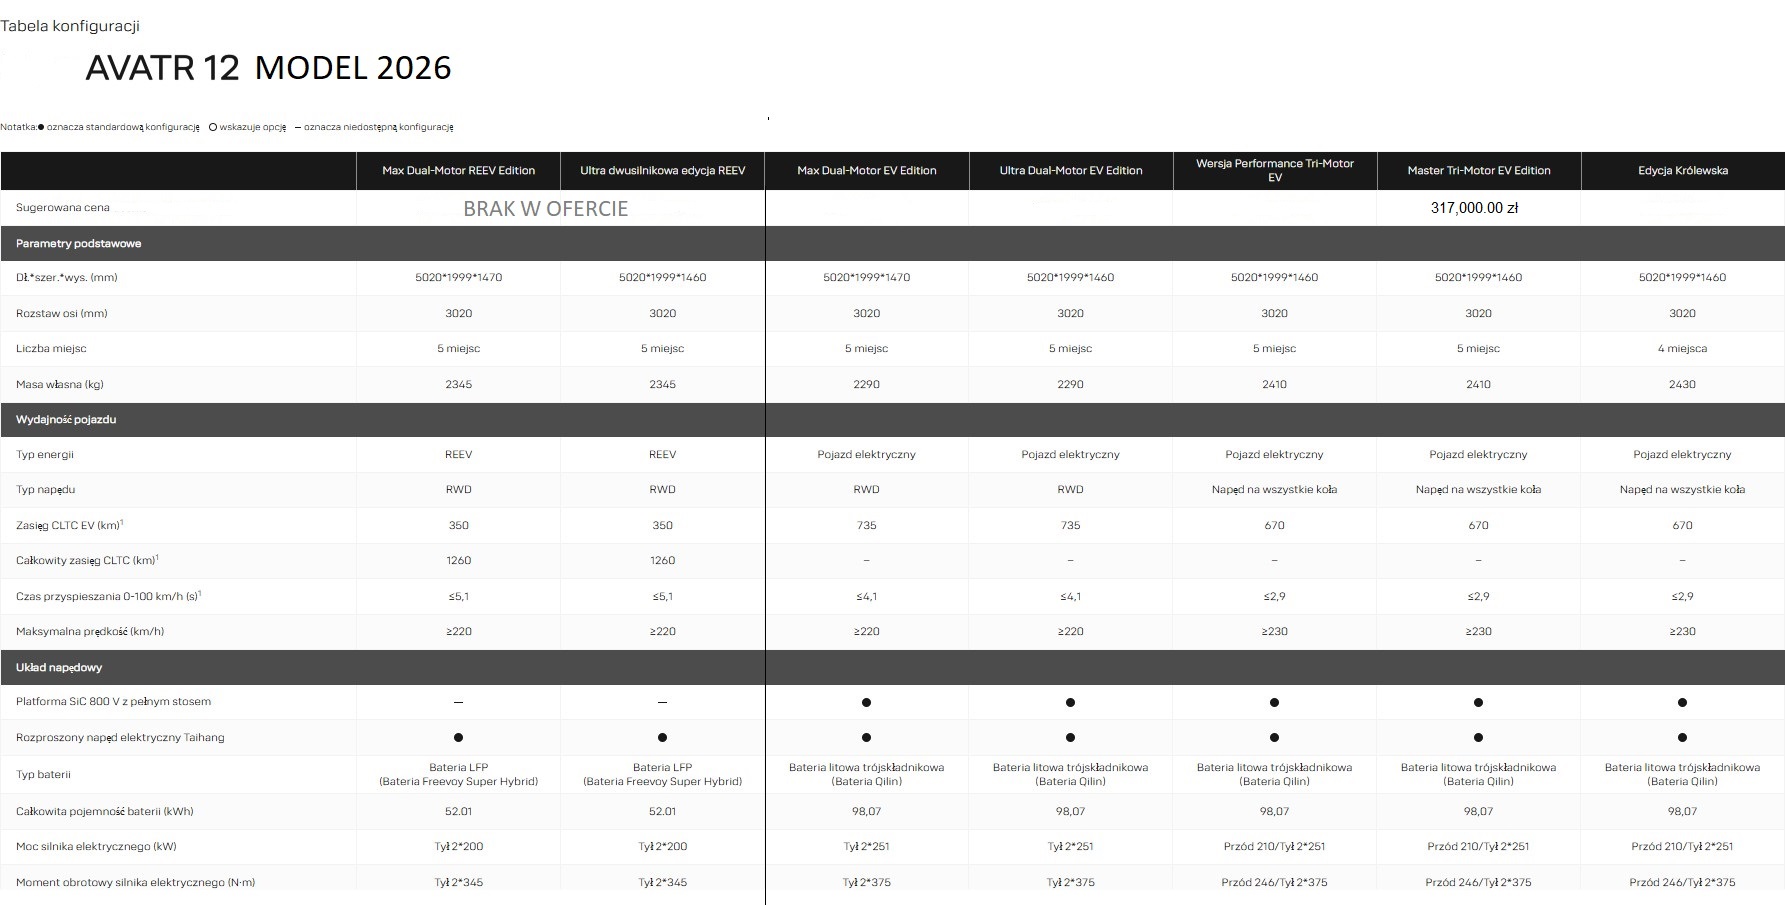Image resolution: width=1785 pixels, height=905 pixels.
Task: Select the Edycja Królewska column header
Action: (1682, 171)
